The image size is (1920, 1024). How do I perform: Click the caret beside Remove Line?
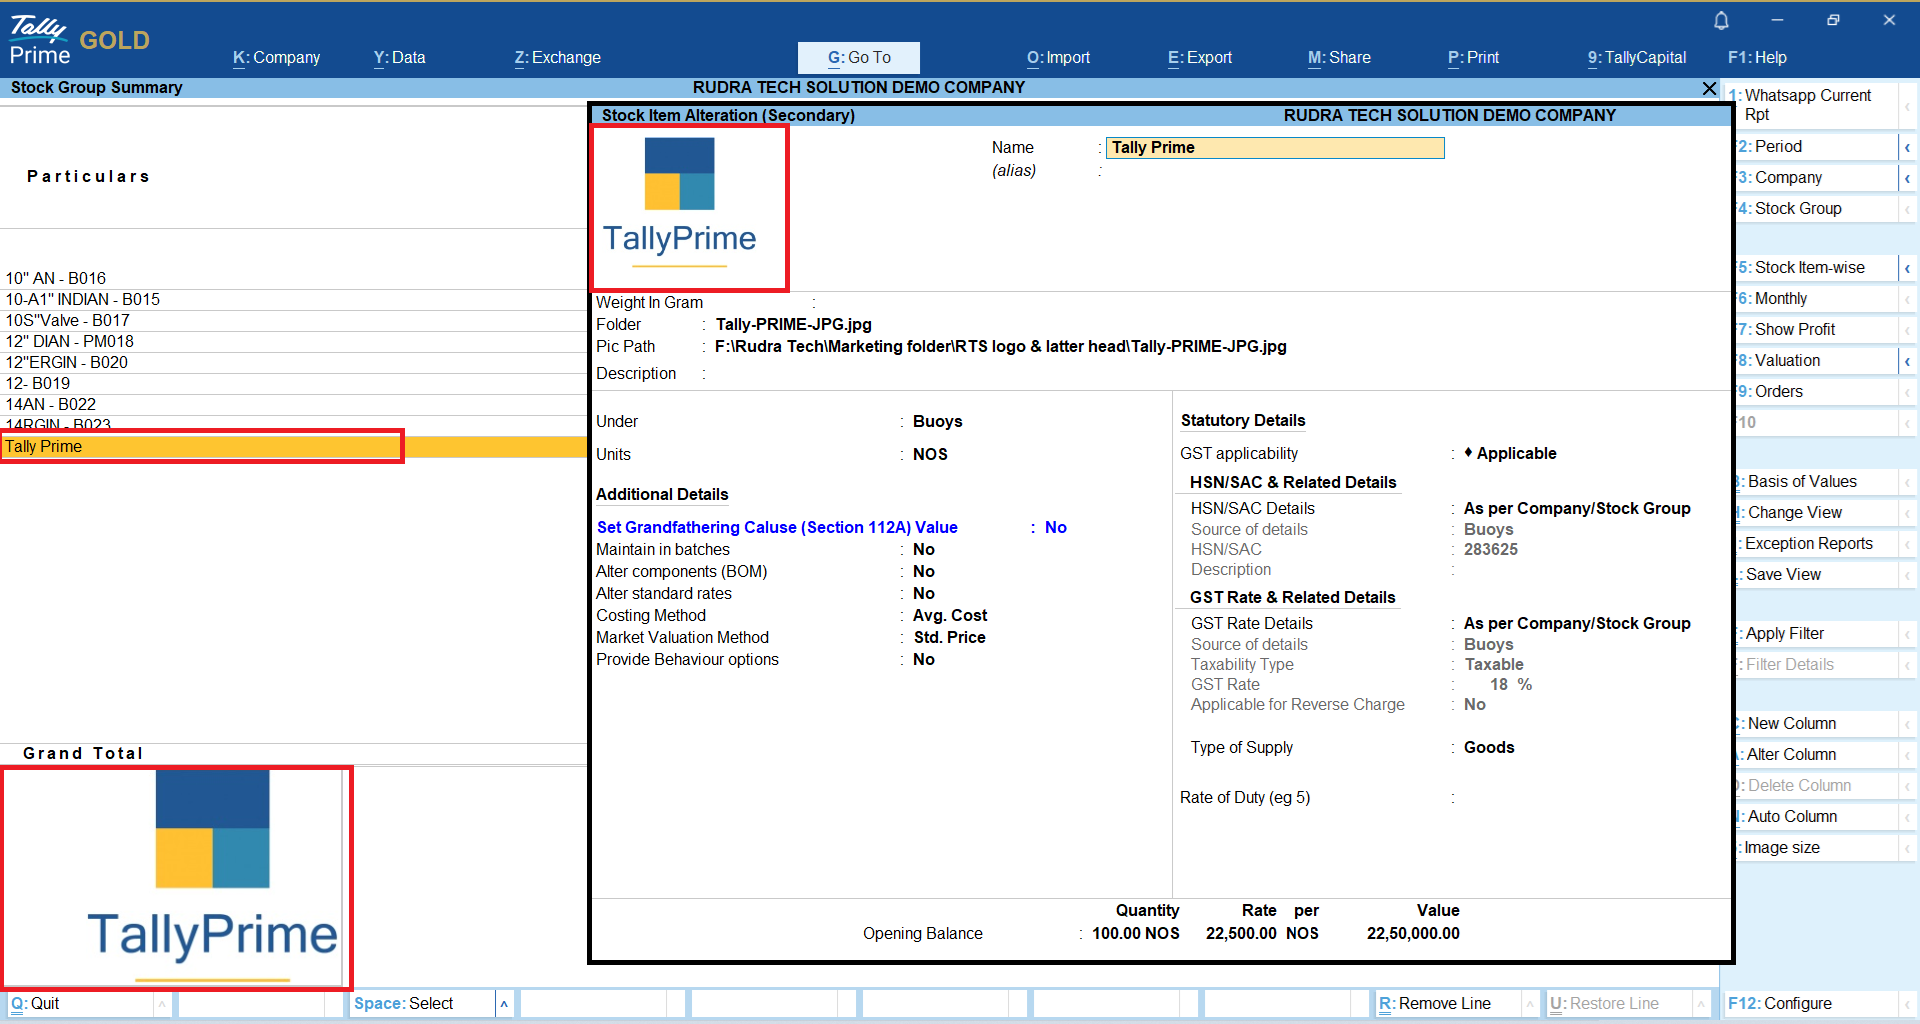[1529, 1004]
